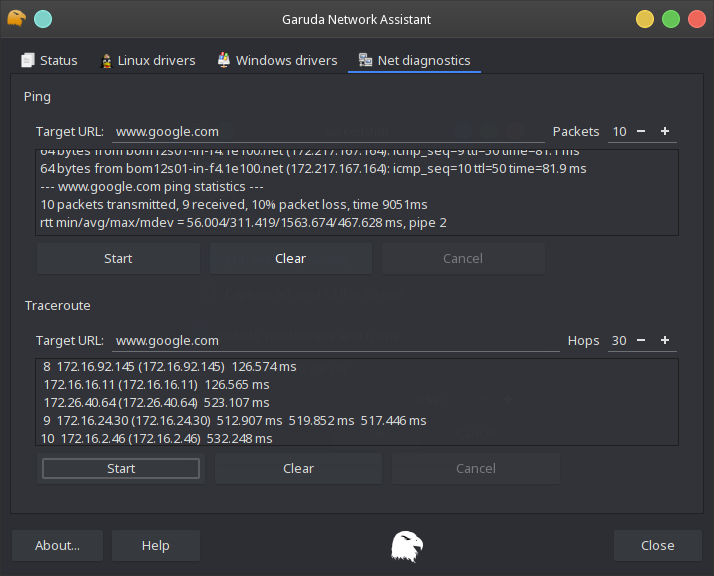
Task: Click the Garuda app icon in title bar
Action: tap(16, 19)
